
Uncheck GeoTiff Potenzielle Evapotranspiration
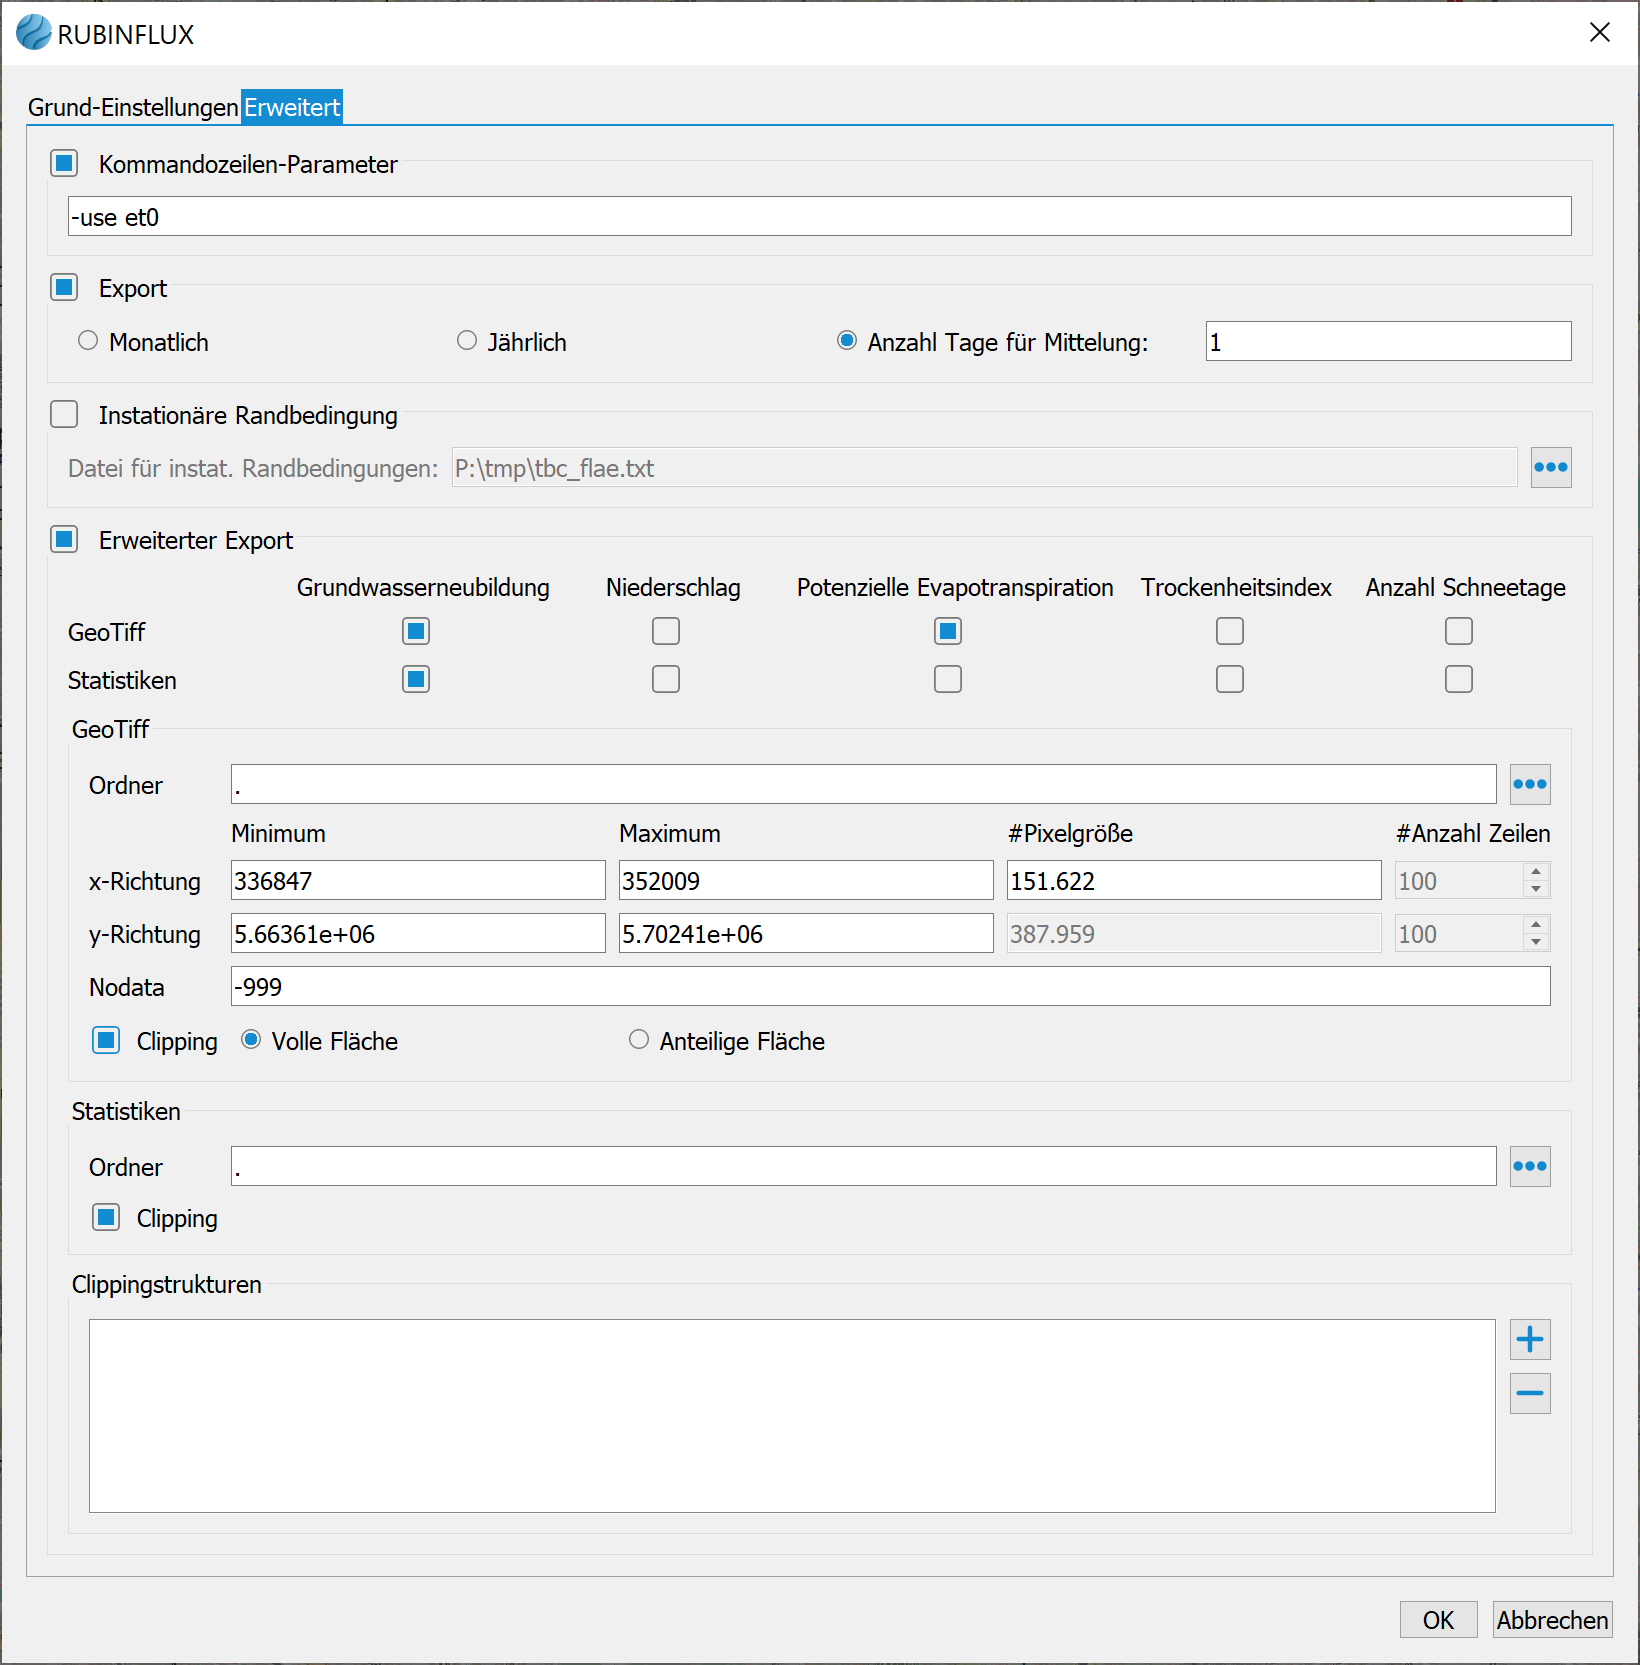pyautogui.click(x=948, y=631)
